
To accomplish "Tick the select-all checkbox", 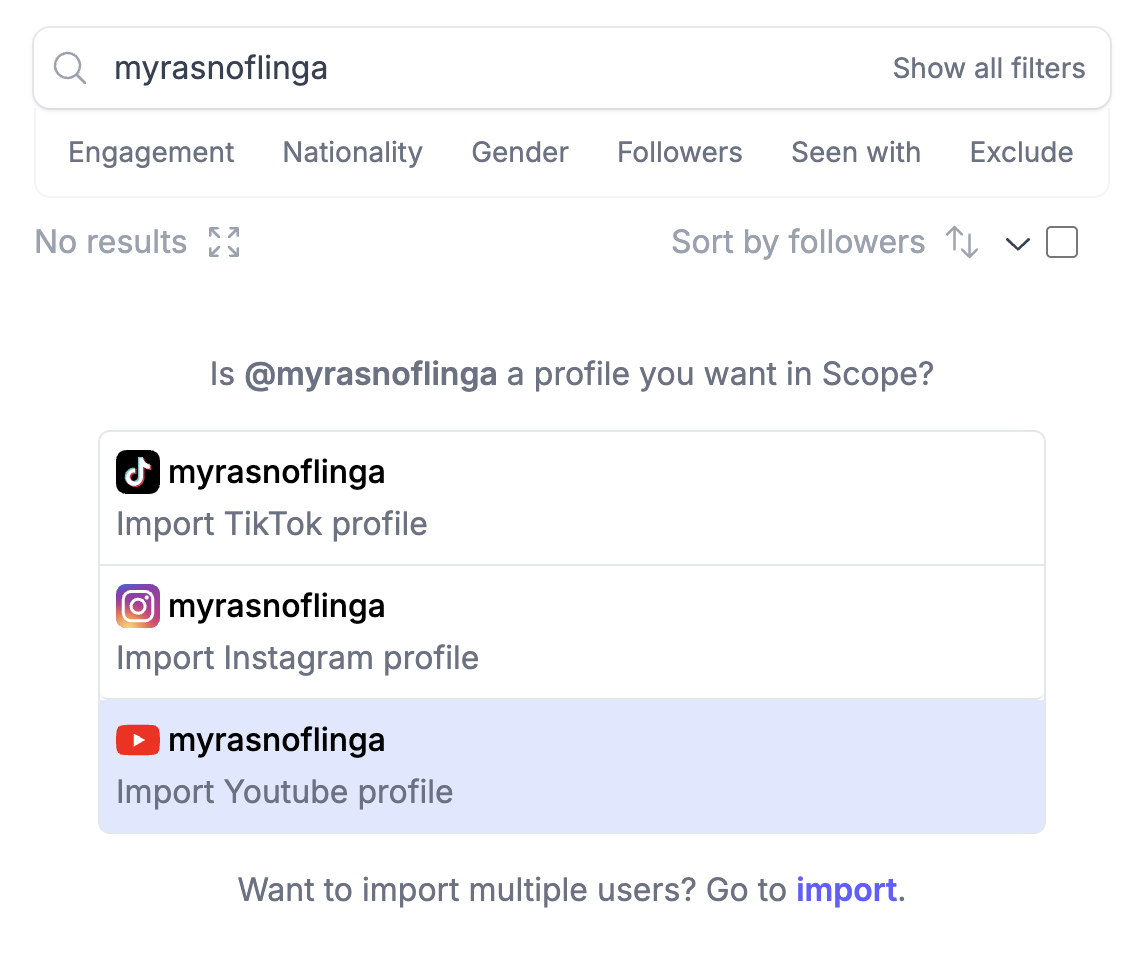I will (1062, 242).
